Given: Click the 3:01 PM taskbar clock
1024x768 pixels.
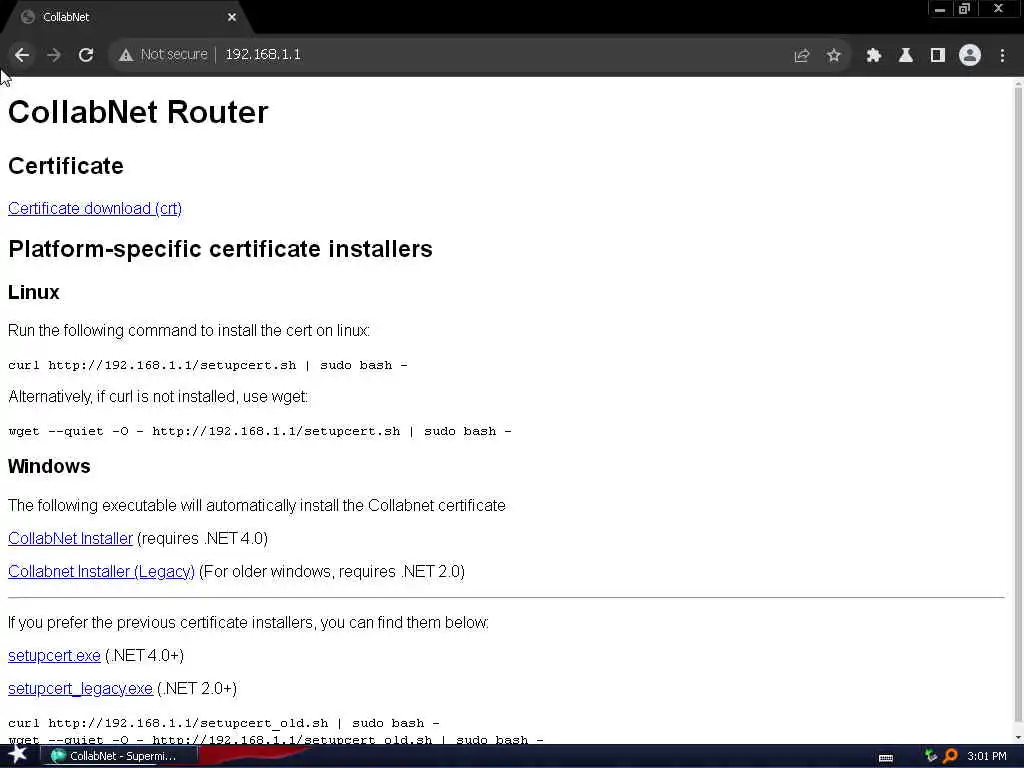Looking at the screenshot, I should (x=987, y=756).
